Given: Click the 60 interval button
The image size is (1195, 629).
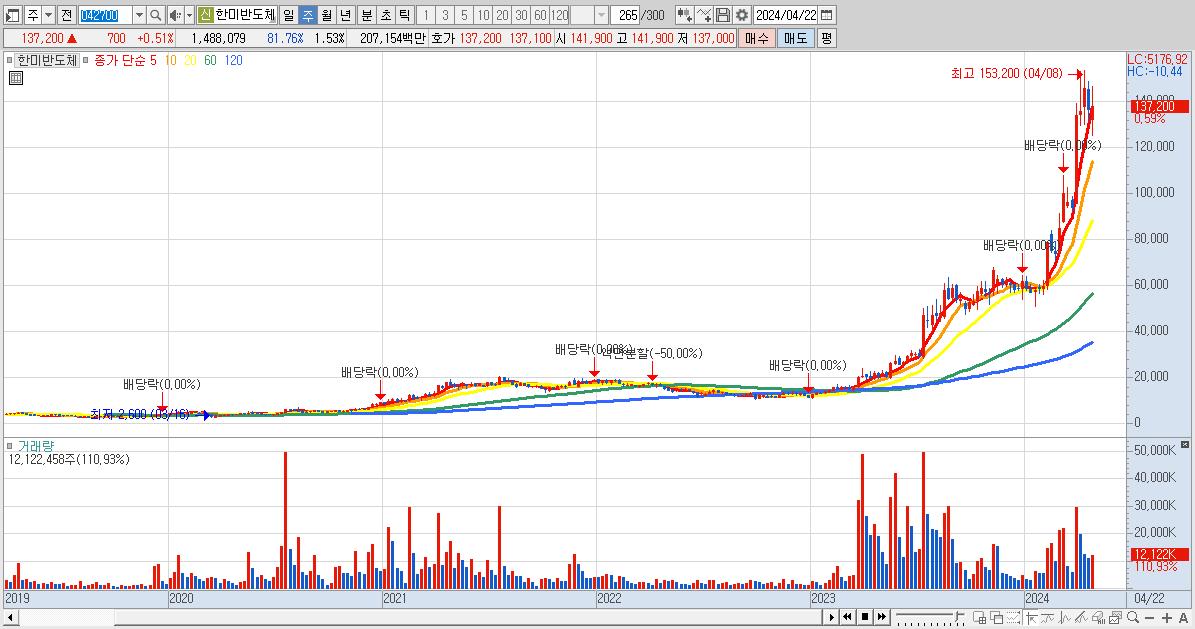Looking at the screenshot, I should pyautogui.click(x=540, y=15).
